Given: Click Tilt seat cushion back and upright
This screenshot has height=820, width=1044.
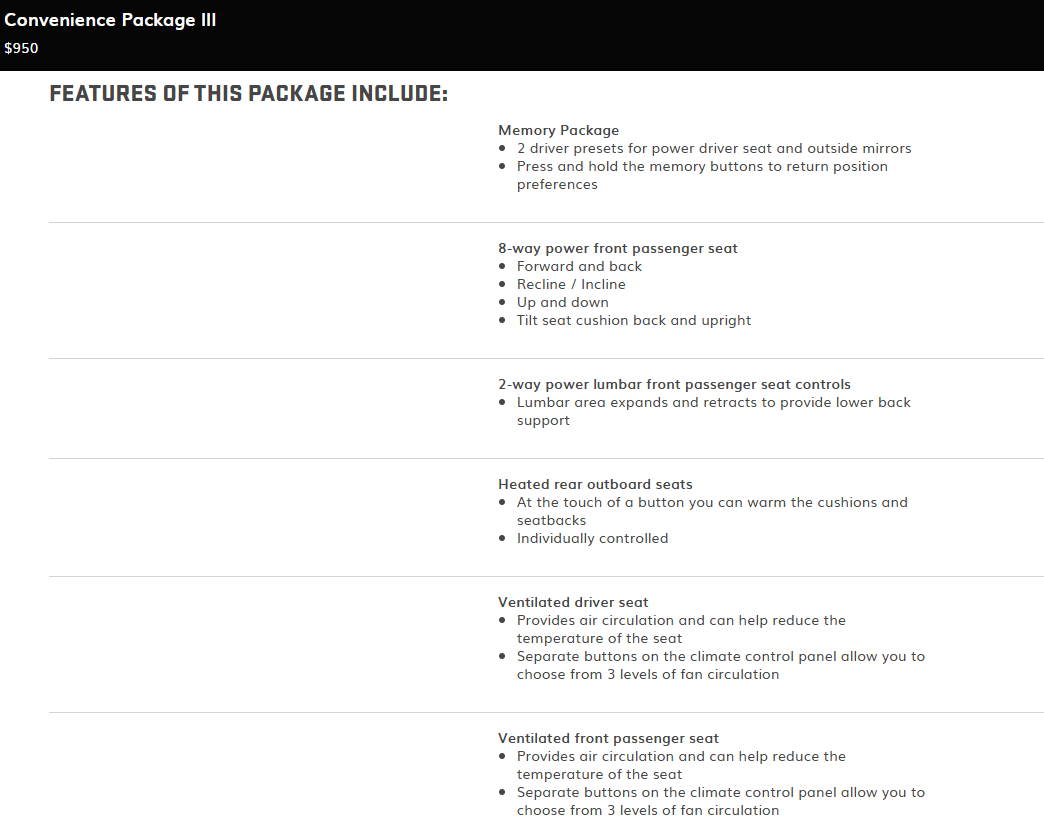Looking at the screenshot, I should (x=634, y=320).
